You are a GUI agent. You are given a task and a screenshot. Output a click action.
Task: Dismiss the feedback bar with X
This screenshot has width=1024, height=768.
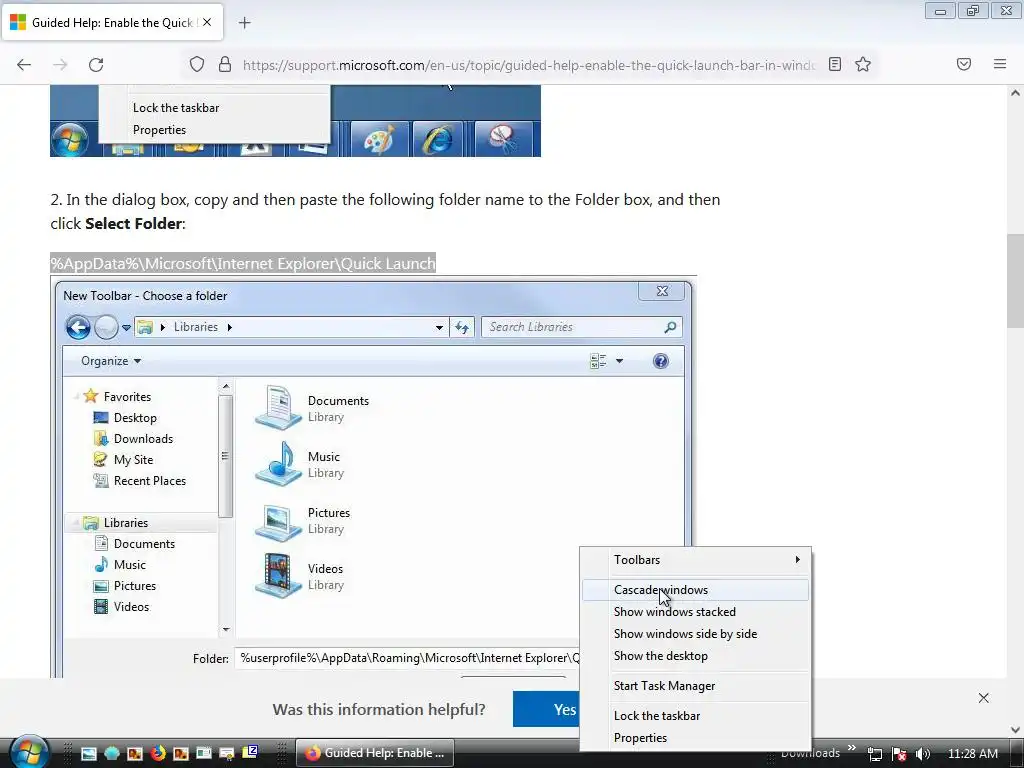pos(984,698)
